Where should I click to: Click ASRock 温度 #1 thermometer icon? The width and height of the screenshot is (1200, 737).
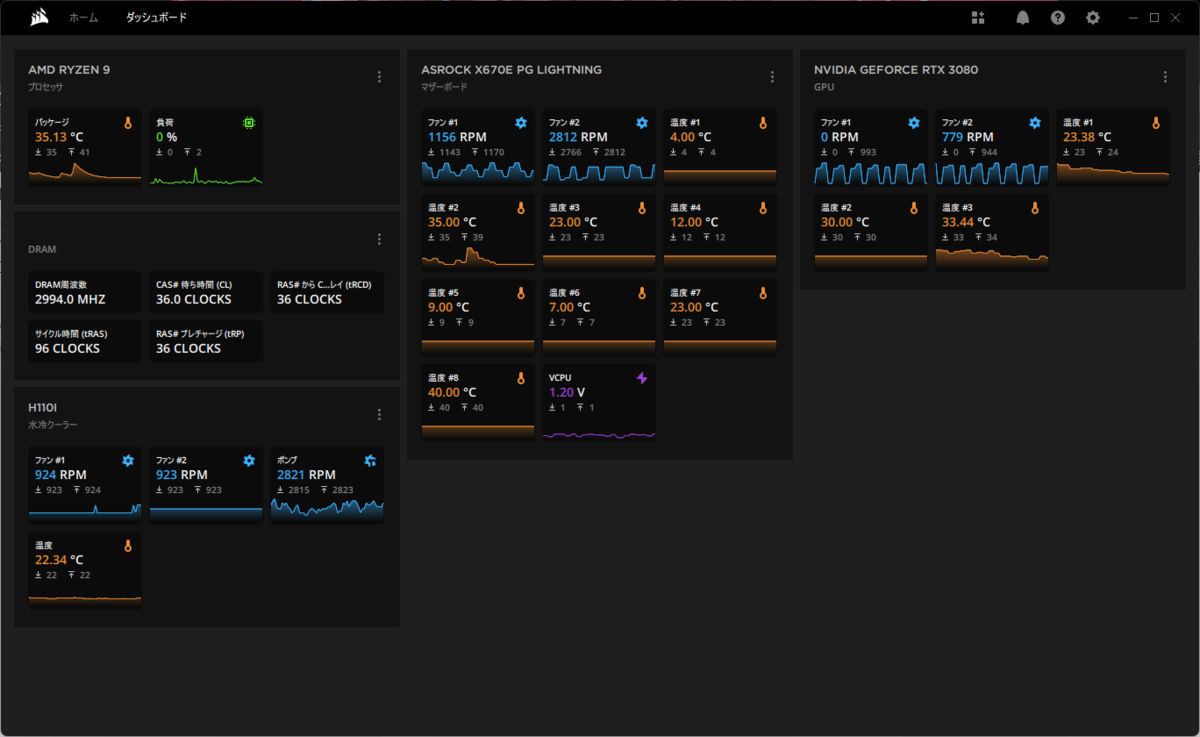point(763,122)
